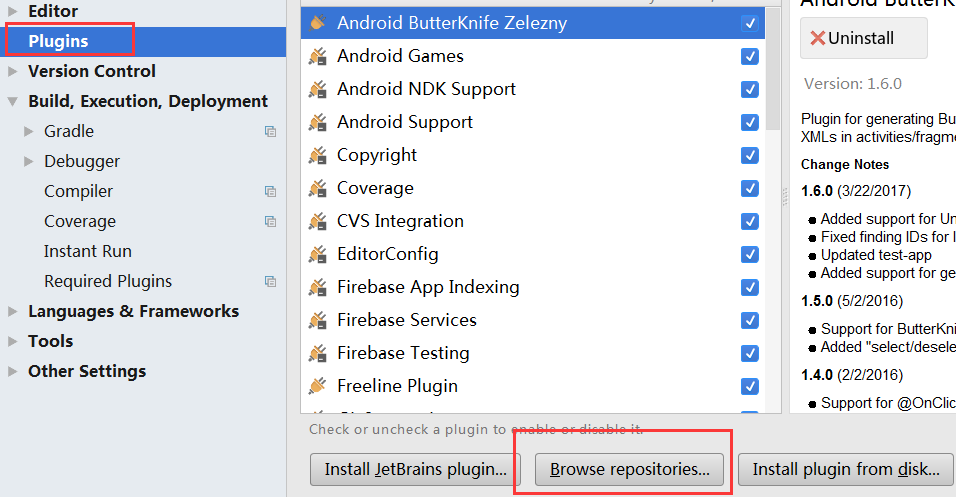956x497 pixels.
Task: Click the Android Games plugin icon
Action: 318,56
